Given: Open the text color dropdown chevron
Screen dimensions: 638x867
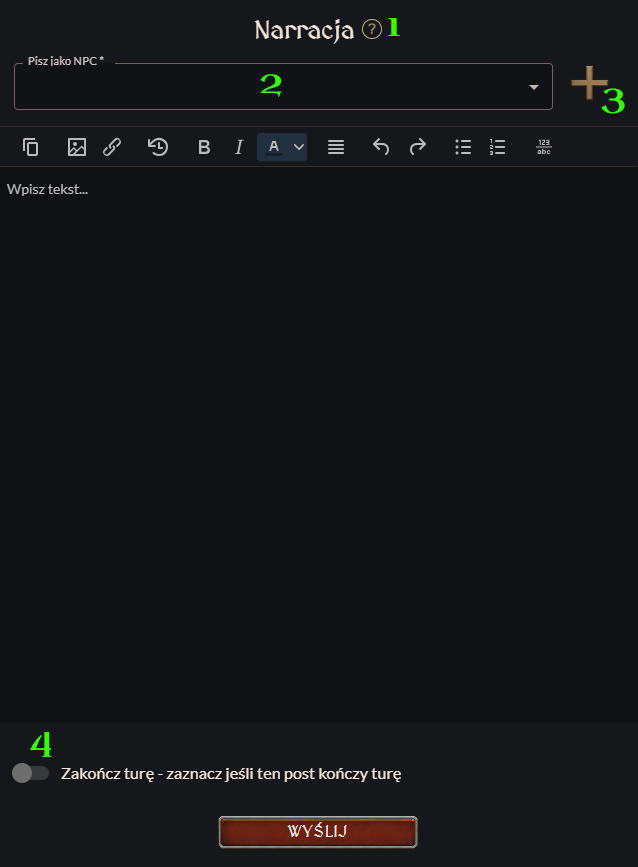Looking at the screenshot, I should tap(298, 147).
